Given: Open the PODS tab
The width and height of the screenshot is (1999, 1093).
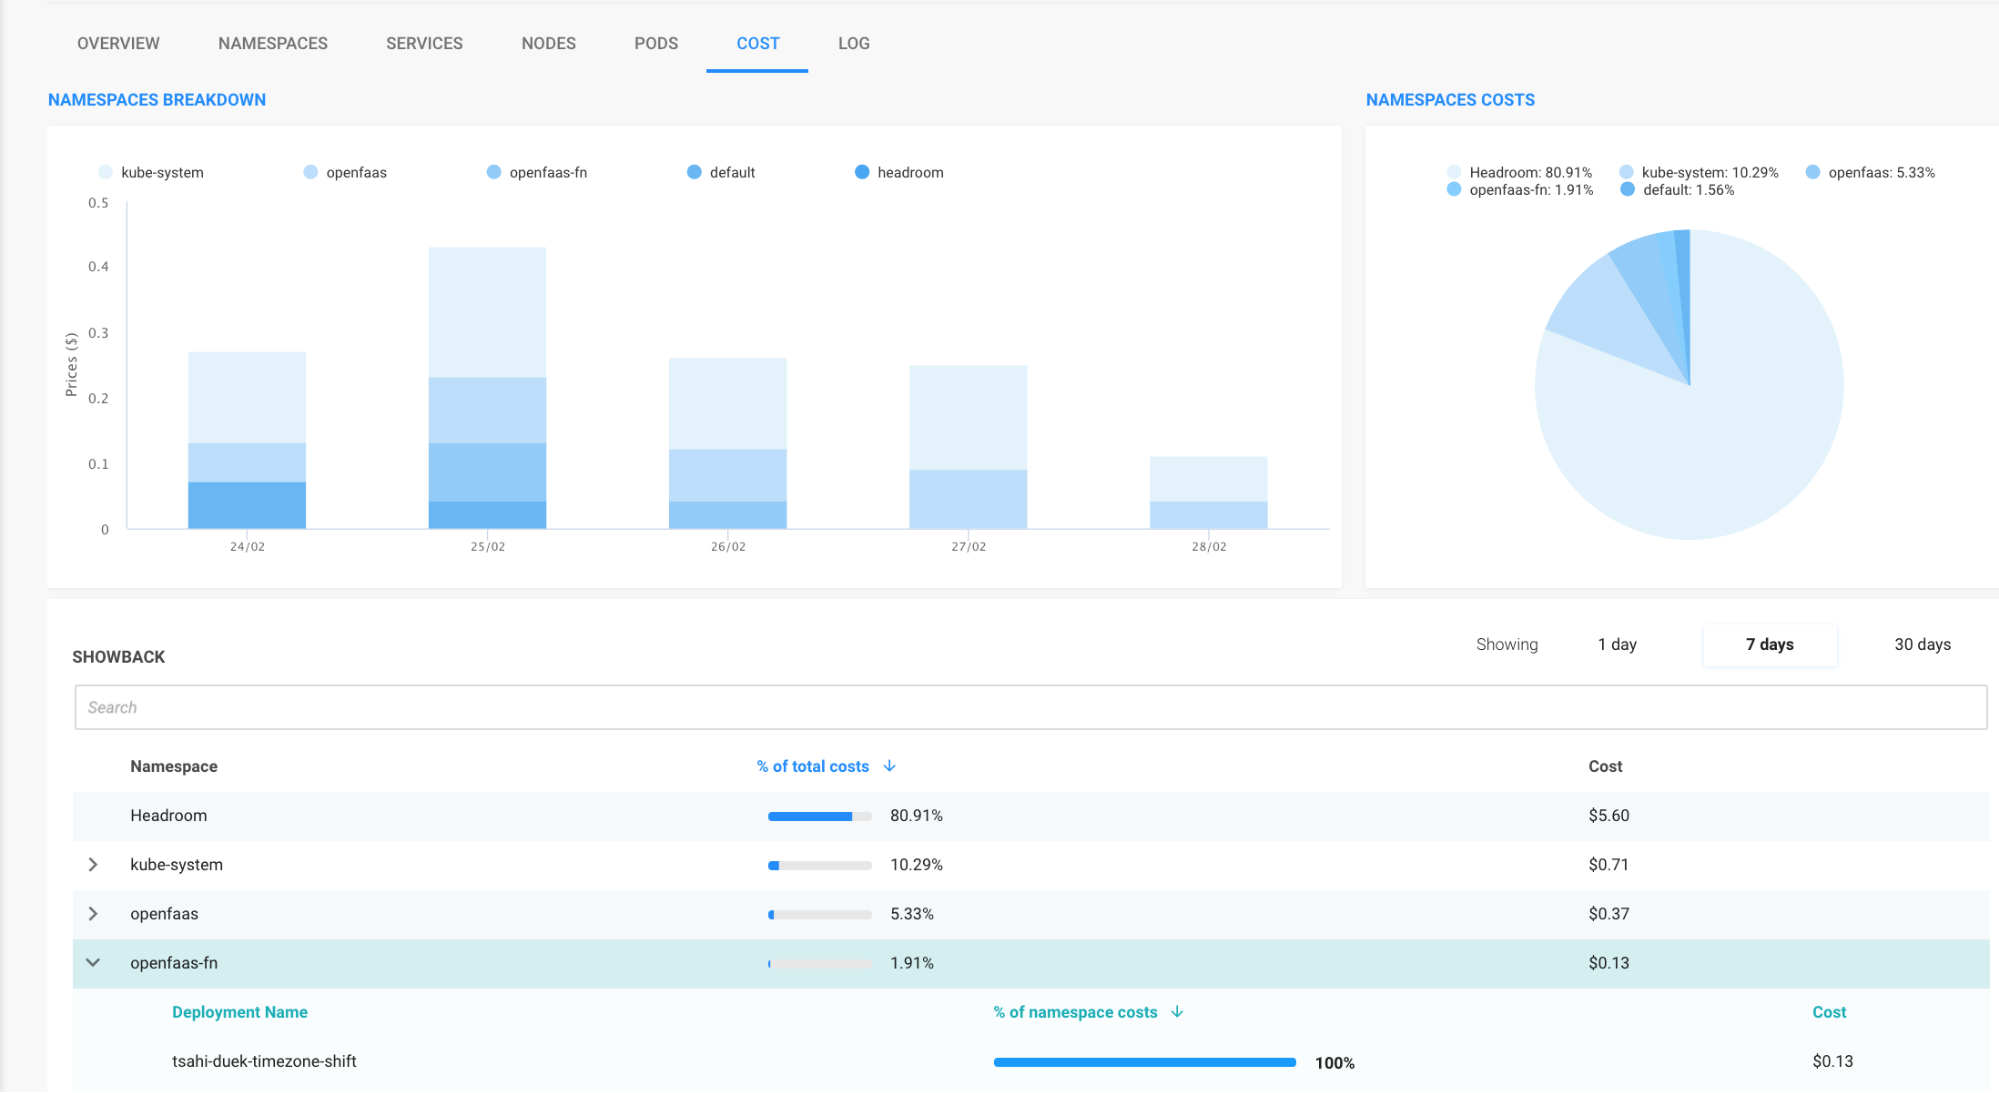Looking at the screenshot, I should click(656, 43).
